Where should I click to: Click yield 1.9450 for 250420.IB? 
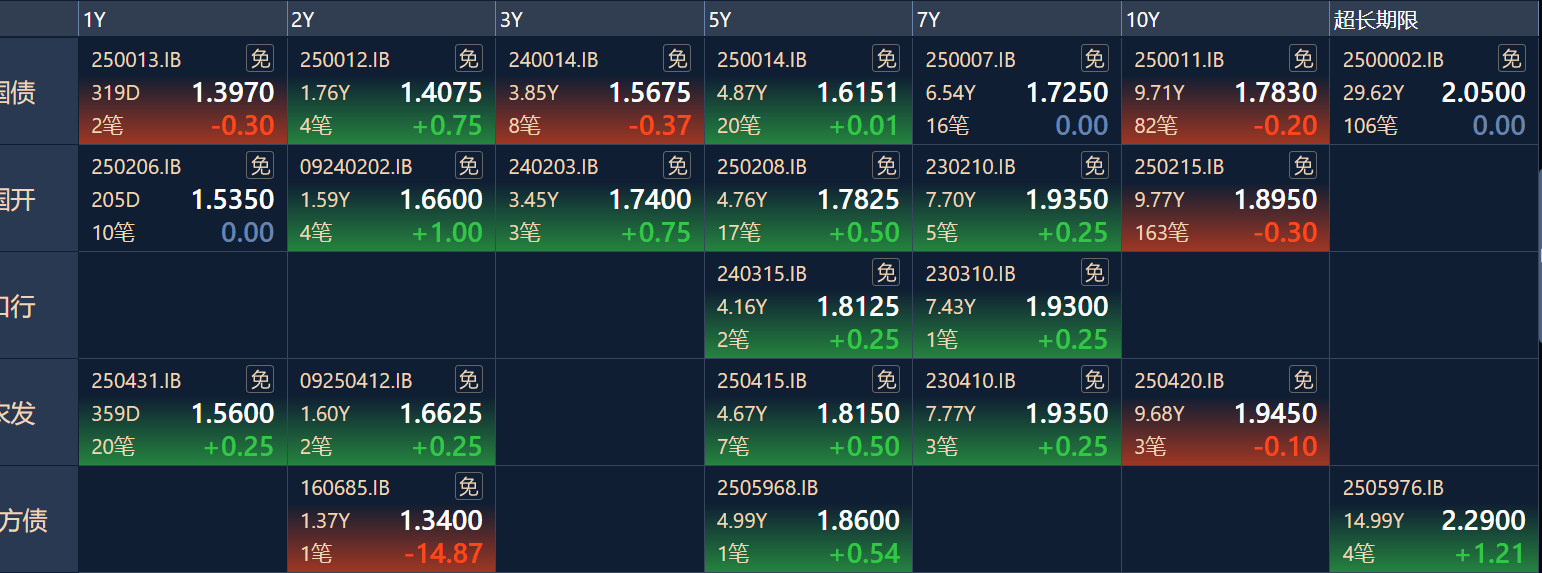pyautogui.click(x=1276, y=414)
